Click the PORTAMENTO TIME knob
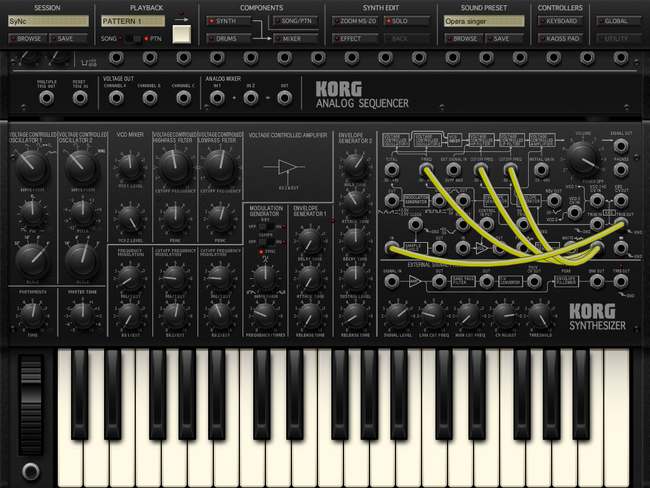Viewport: 650px width, 488px height. 32,316
